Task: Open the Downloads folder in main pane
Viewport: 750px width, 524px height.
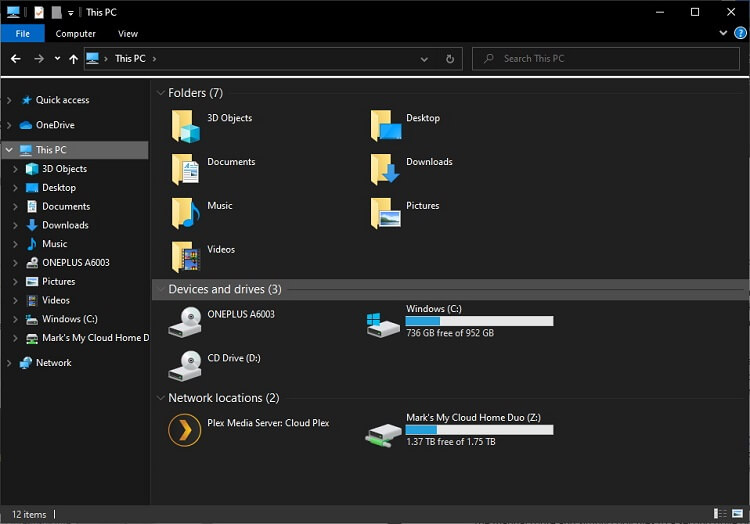Action: pos(385,169)
